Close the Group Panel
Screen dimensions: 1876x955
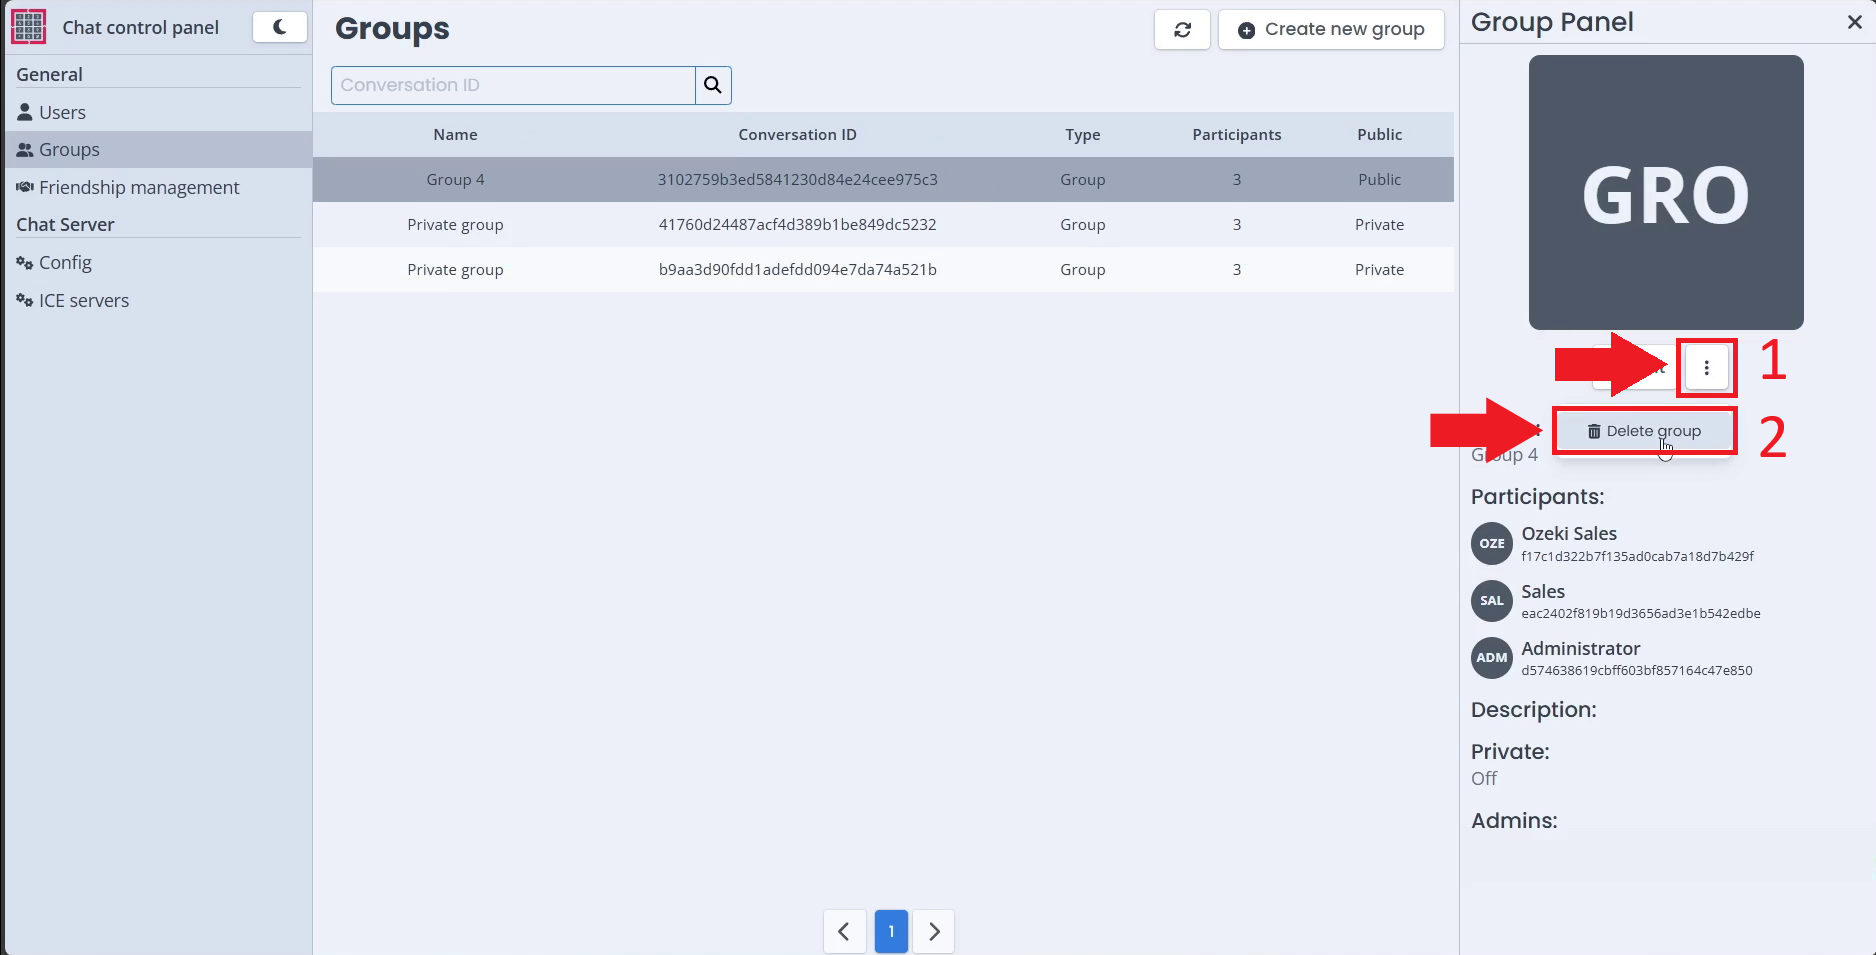click(x=1854, y=22)
